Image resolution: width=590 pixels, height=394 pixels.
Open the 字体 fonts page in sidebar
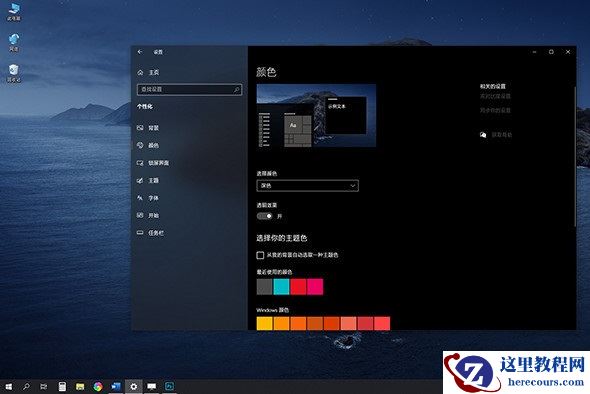148,198
